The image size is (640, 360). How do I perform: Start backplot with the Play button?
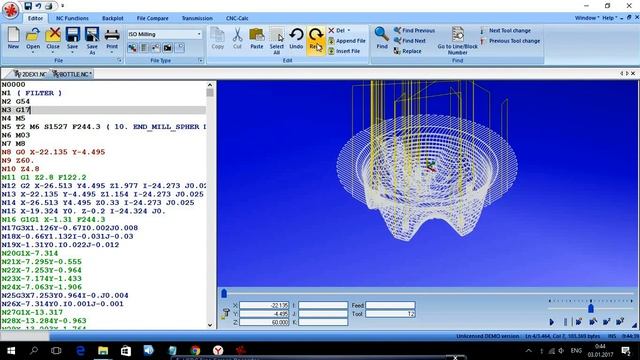(x=552, y=322)
